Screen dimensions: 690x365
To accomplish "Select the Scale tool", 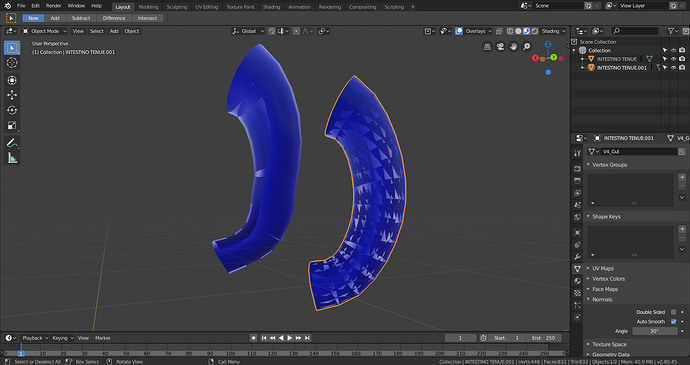I will click(x=12, y=125).
